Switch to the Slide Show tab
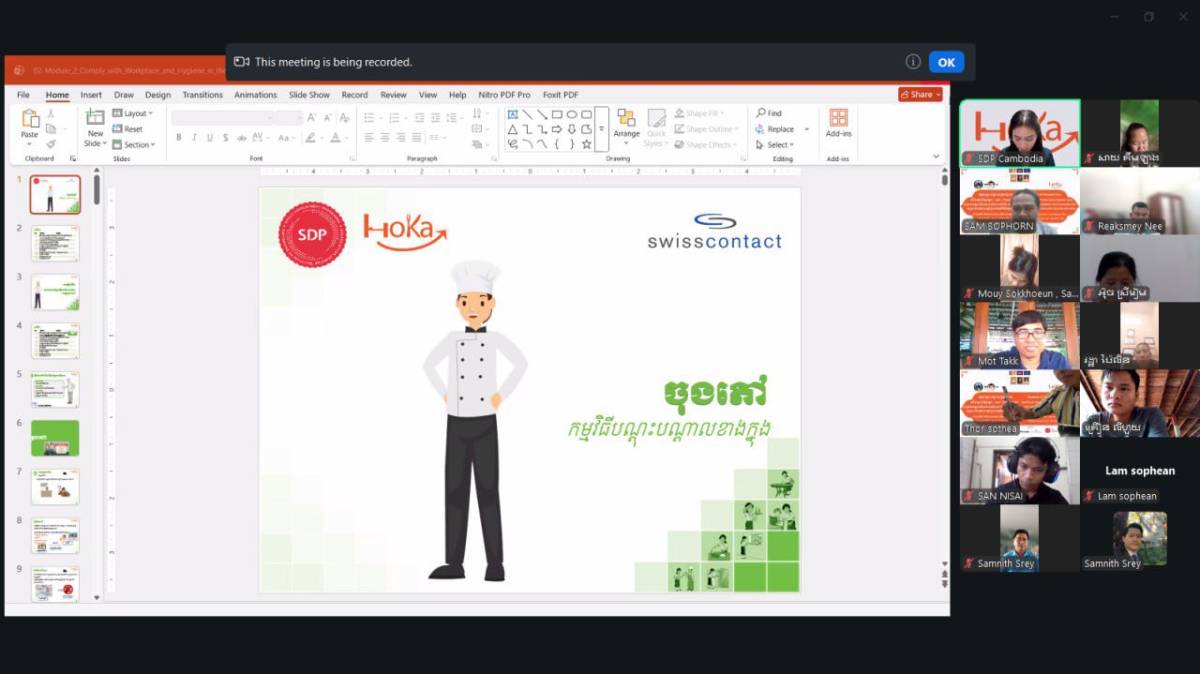Image resolution: width=1200 pixels, height=674 pixels. coord(309,95)
